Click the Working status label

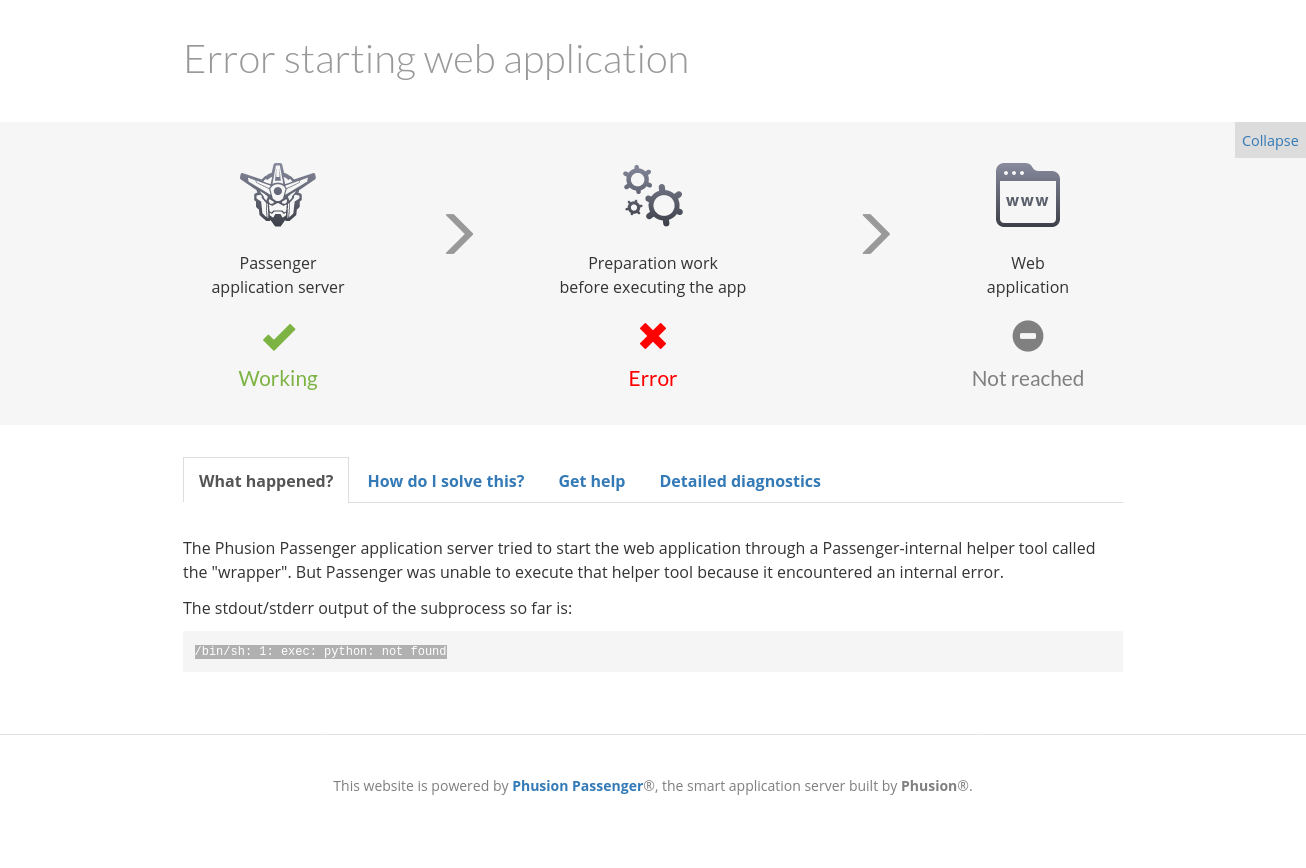click(x=278, y=378)
